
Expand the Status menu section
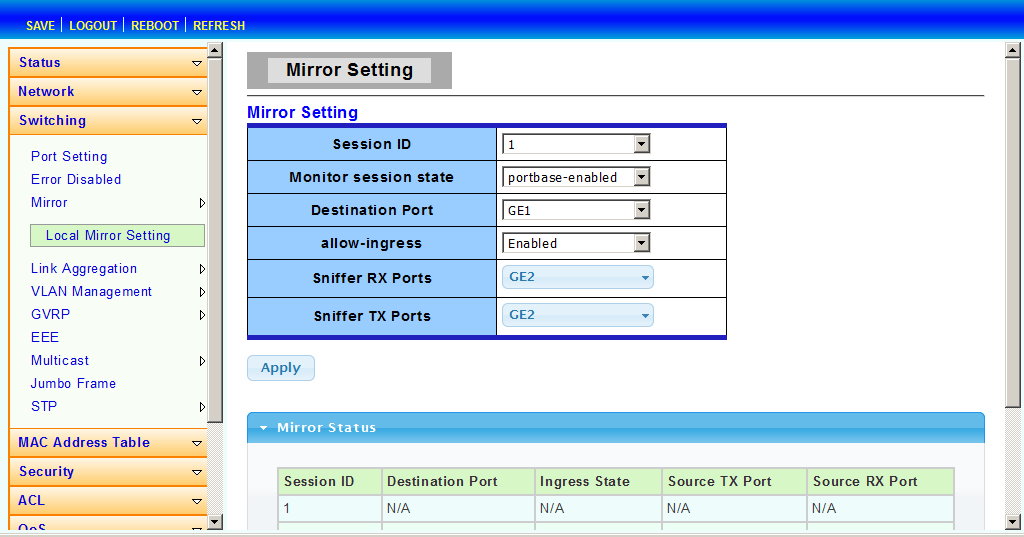click(108, 63)
